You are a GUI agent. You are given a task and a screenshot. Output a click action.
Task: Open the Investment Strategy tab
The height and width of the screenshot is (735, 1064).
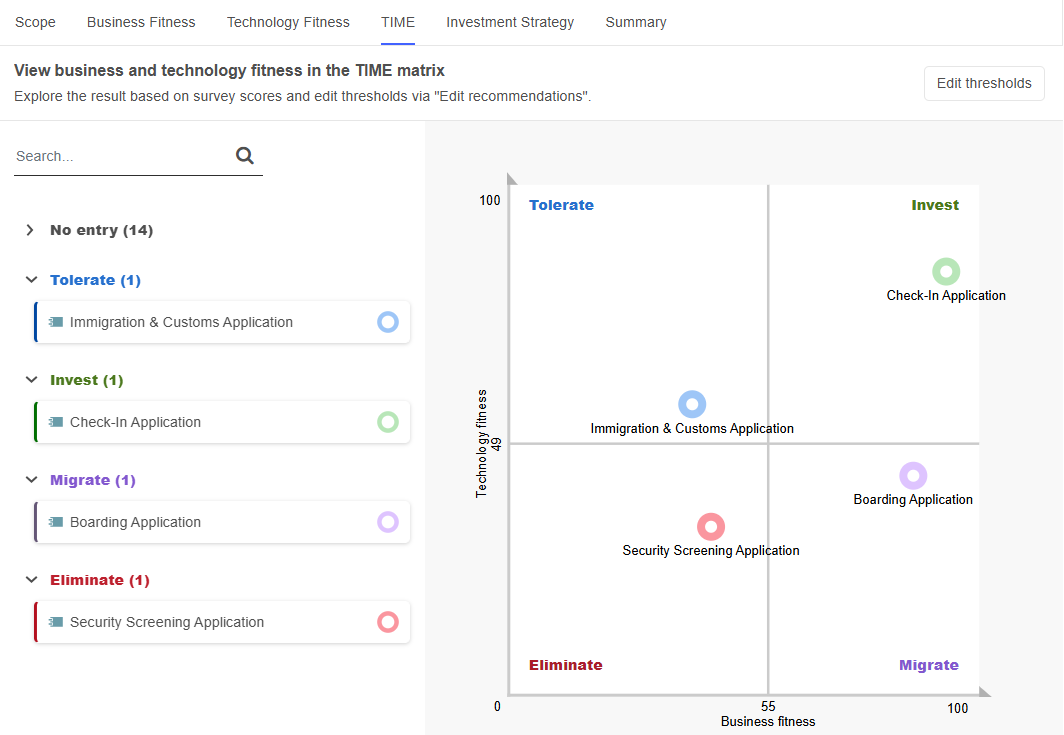point(510,22)
